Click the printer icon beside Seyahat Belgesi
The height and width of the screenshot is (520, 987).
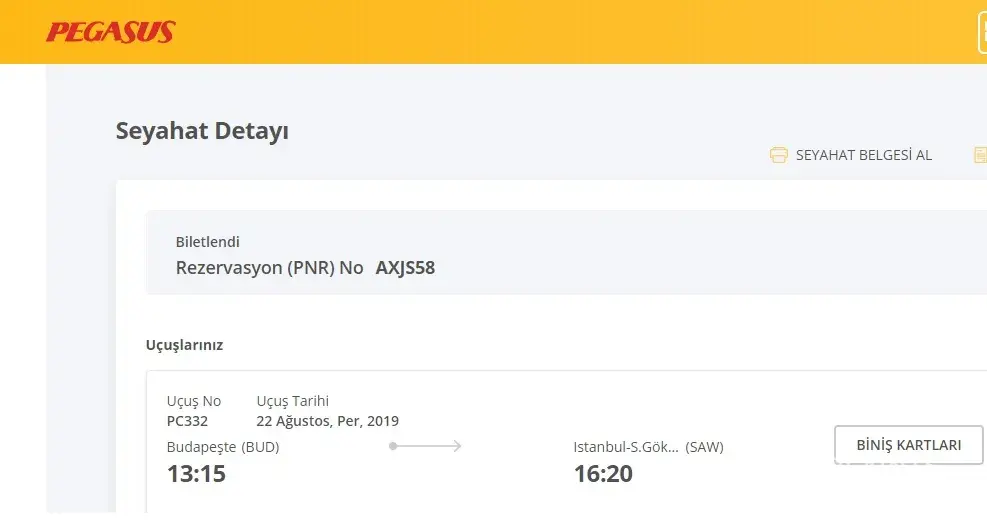pyautogui.click(x=778, y=155)
